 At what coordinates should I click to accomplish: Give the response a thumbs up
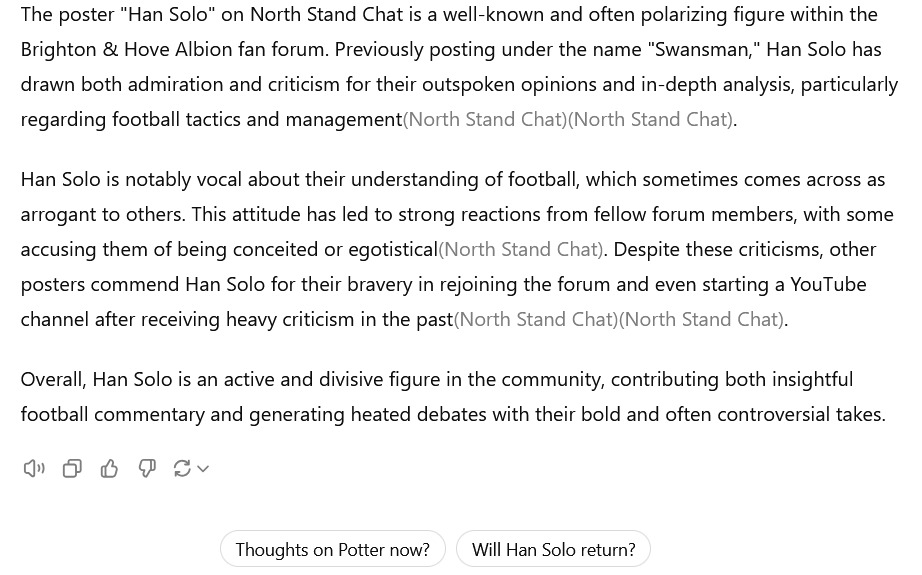(109, 469)
